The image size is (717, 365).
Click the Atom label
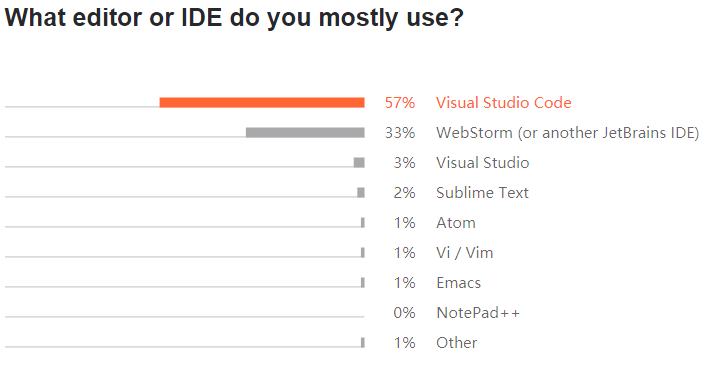pos(456,223)
